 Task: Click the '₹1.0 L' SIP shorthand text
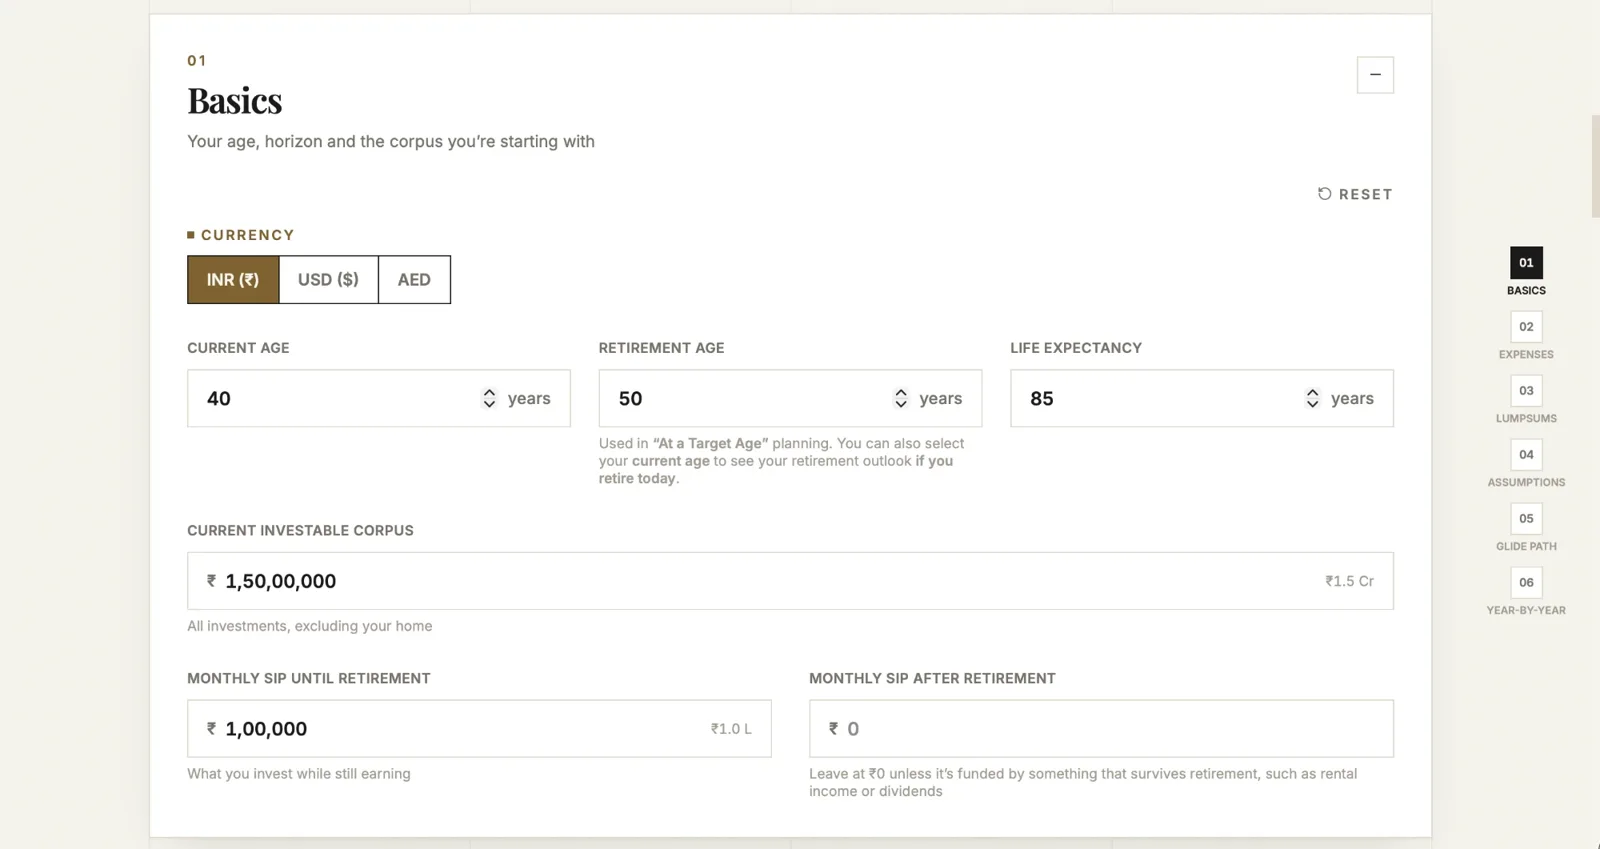tap(731, 729)
